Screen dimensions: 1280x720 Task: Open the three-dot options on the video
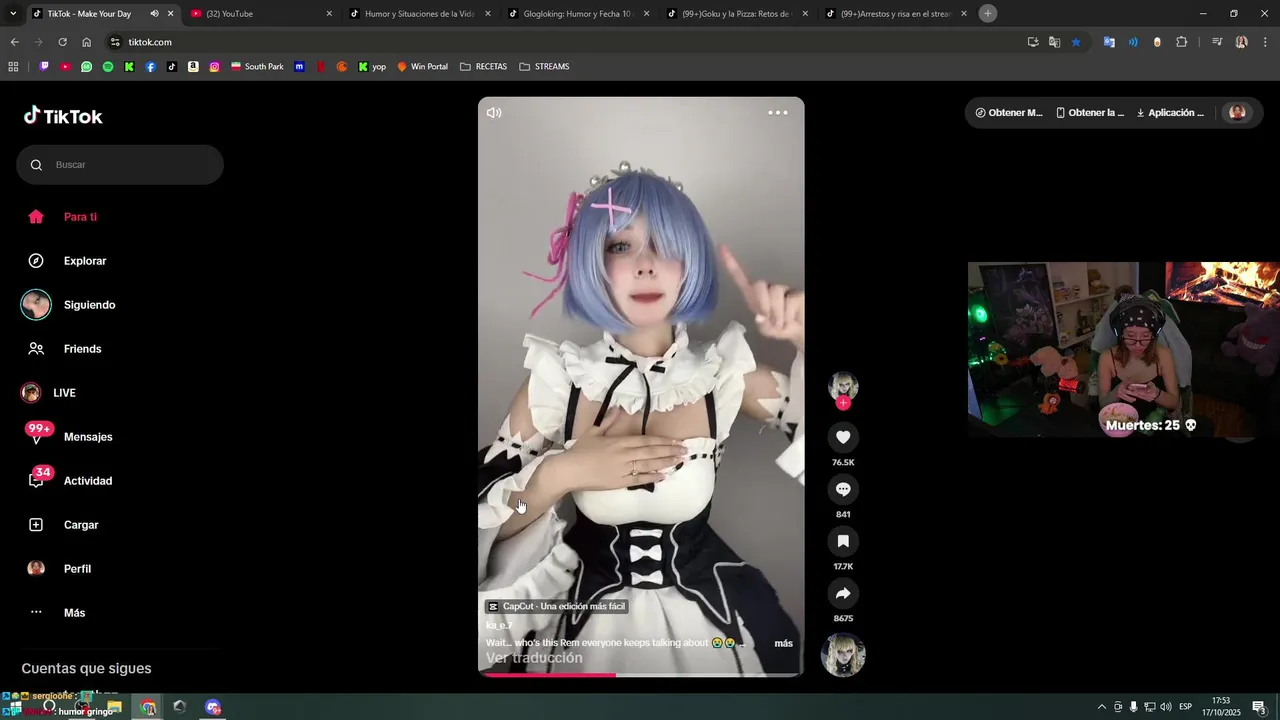point(778,113)
